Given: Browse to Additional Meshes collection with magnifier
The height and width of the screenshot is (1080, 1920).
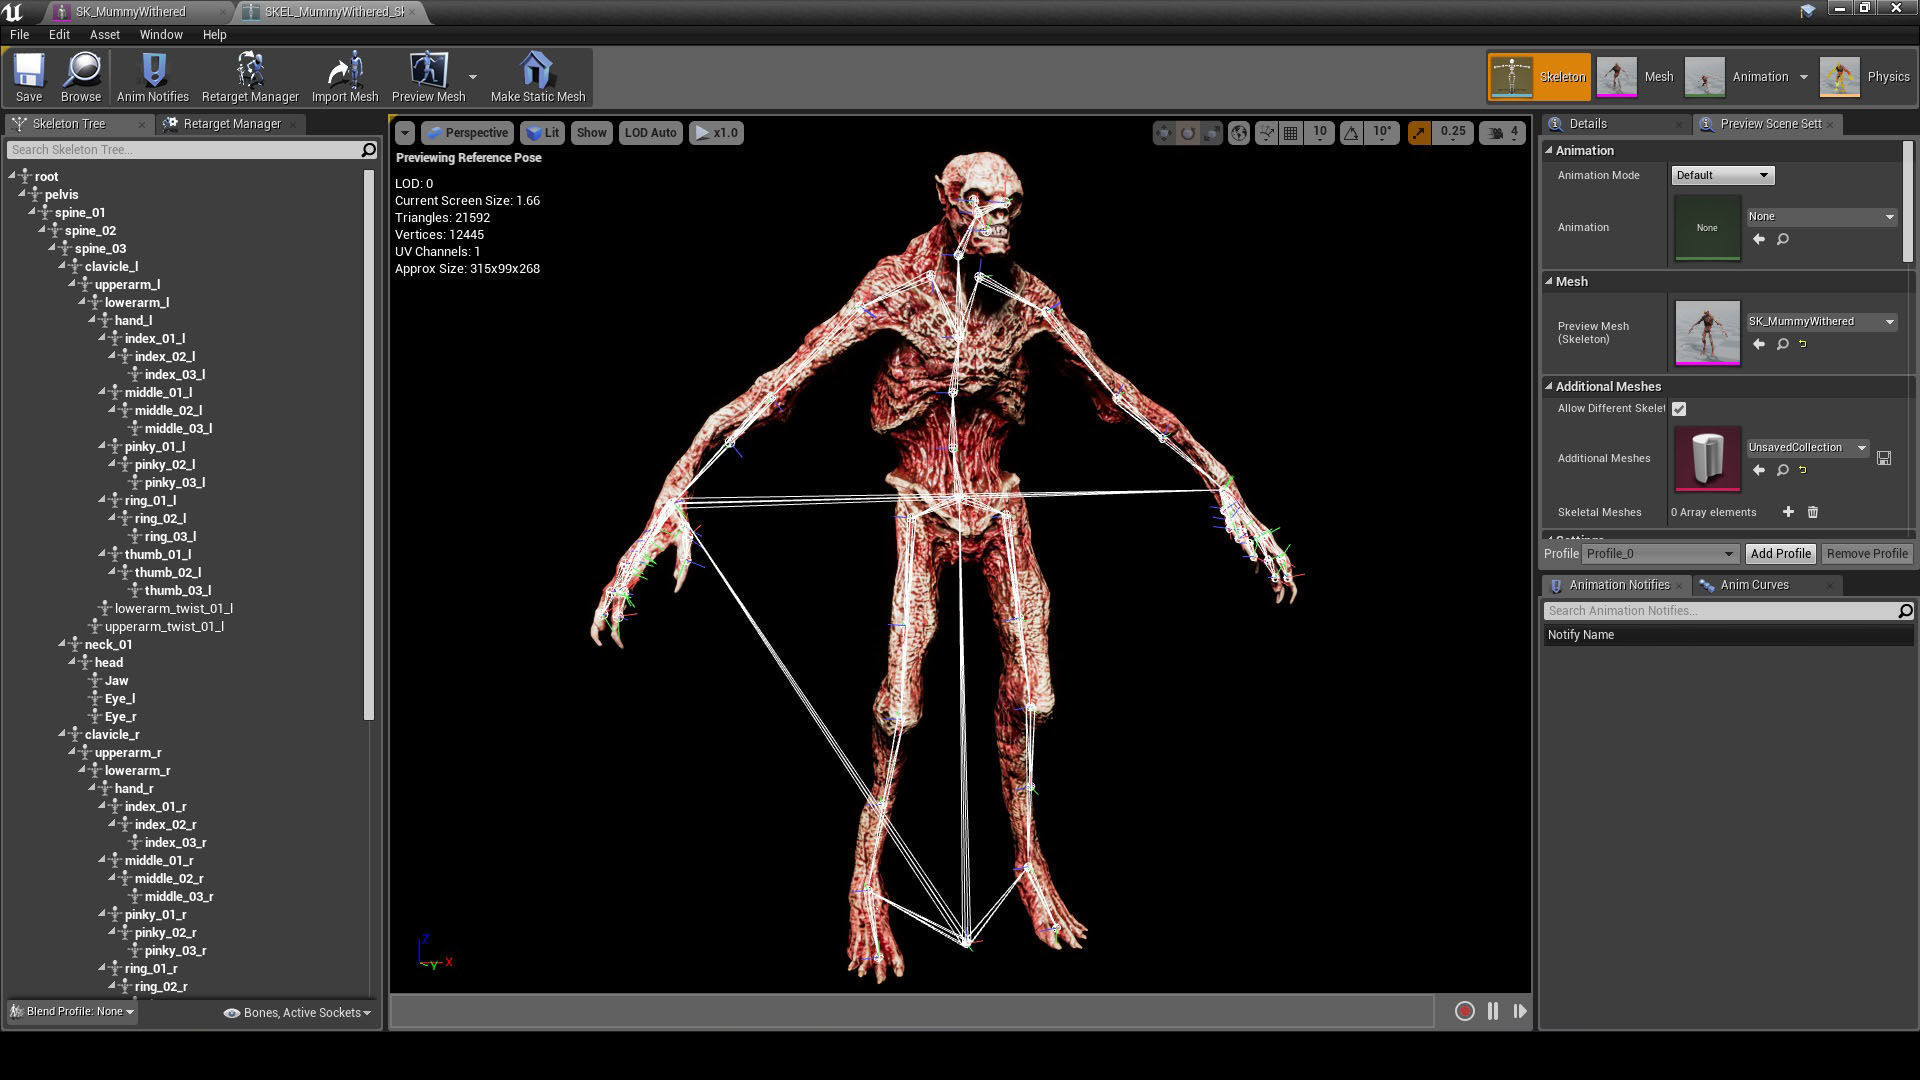Looking at the screenshot, I should coord(1783,471).
